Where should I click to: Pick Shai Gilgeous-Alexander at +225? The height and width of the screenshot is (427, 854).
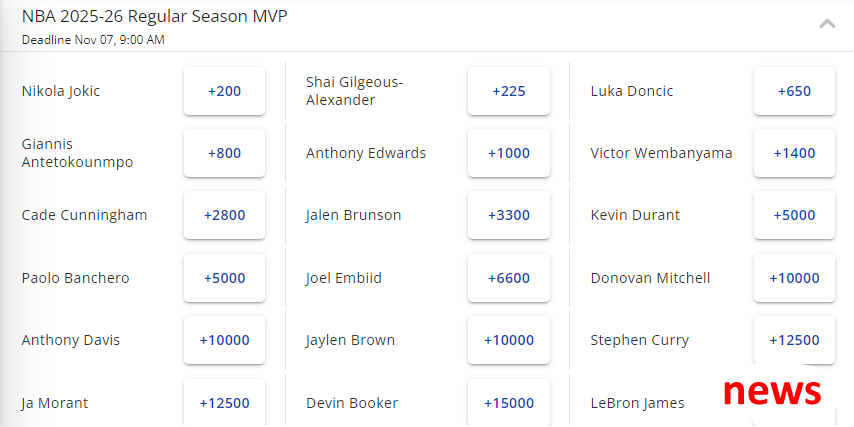point(509,91)
